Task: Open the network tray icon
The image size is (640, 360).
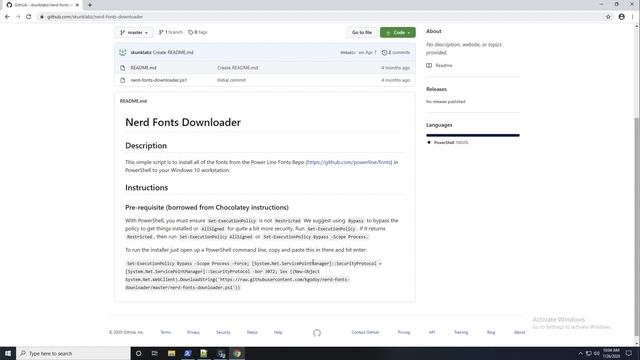Action: [x=589, y=353]
